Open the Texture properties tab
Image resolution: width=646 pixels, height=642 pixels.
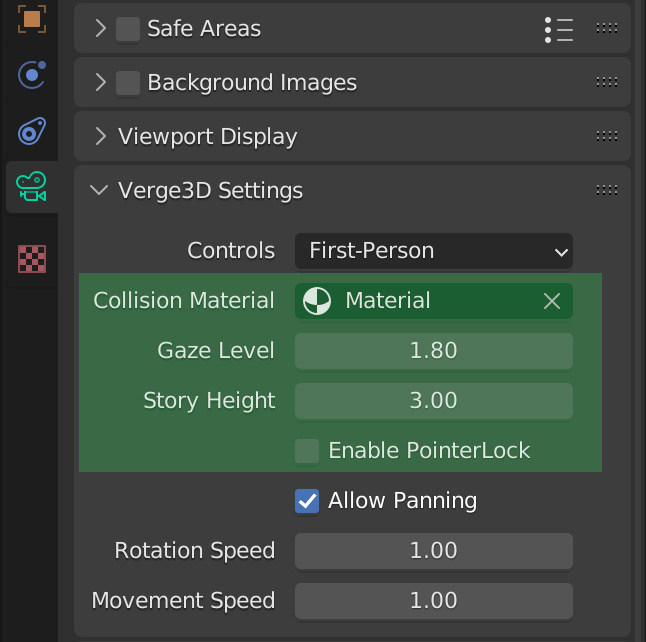tap(32, 259)
